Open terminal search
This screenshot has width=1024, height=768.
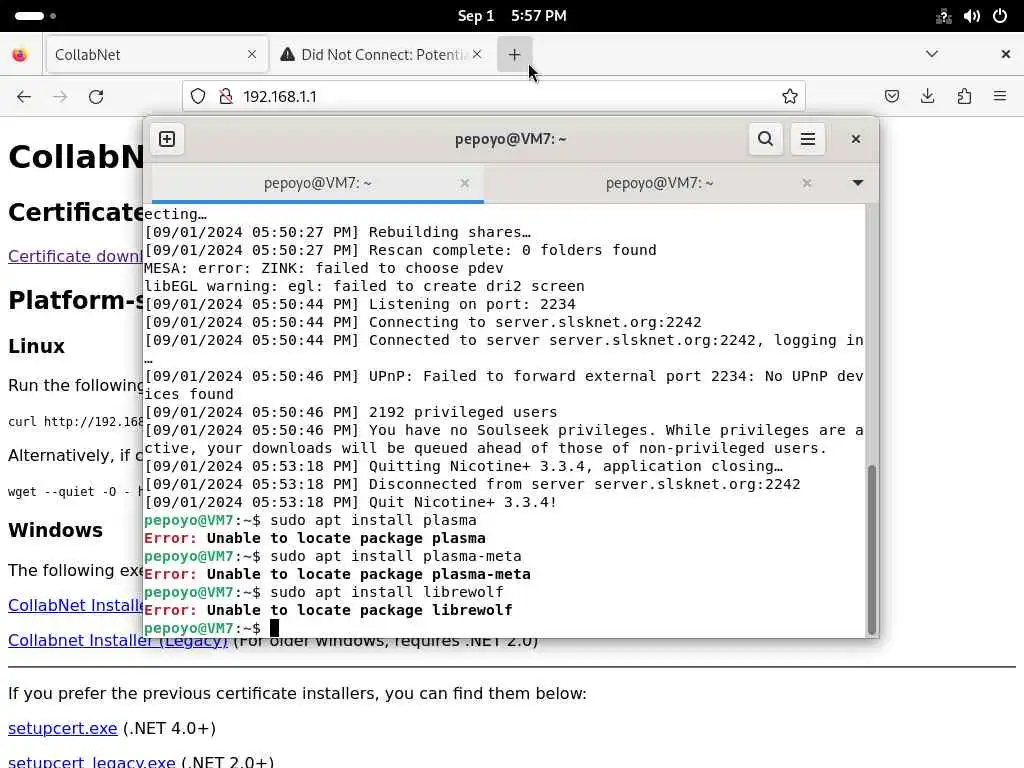pos(765,139)
